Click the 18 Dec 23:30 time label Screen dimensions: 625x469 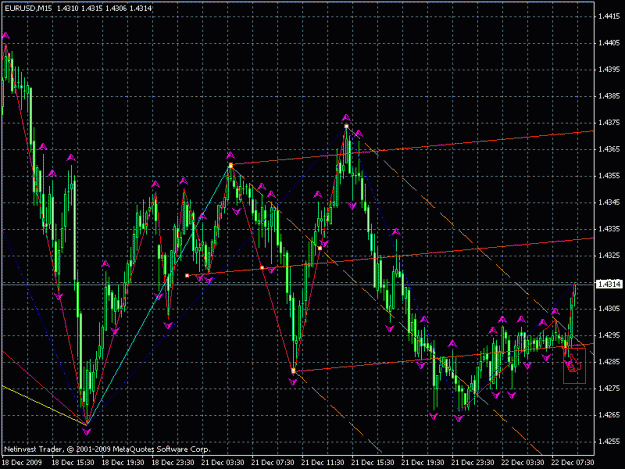pyautogui.click(x=173, y=463)
